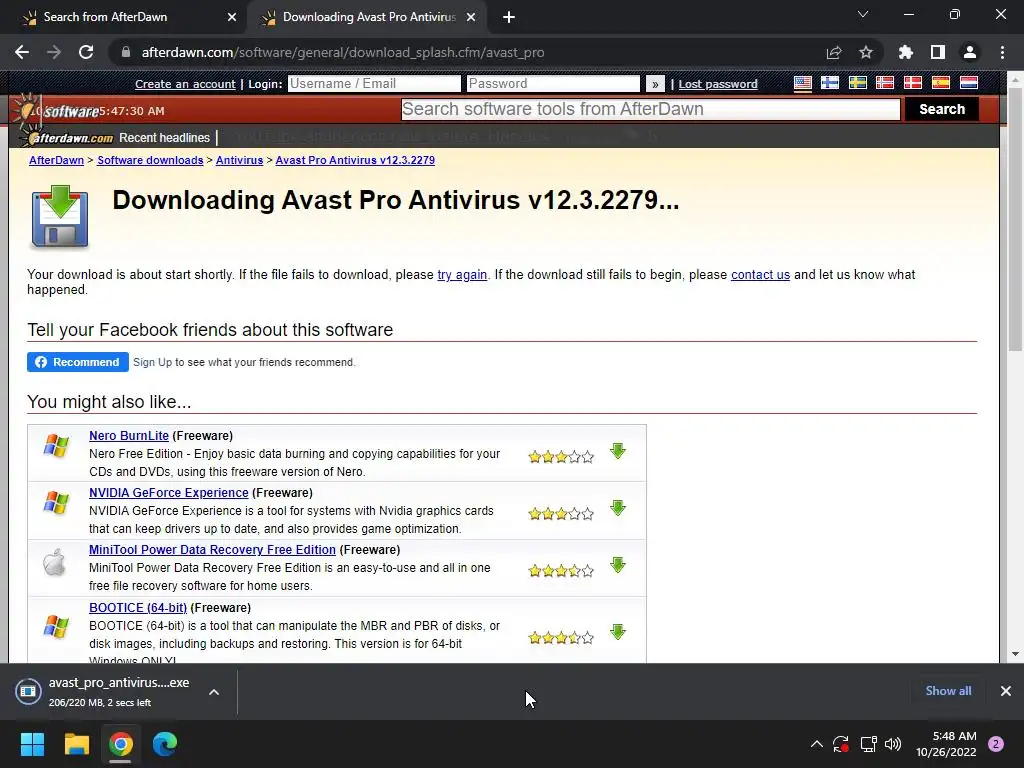This screenshot has height=768, width=1024.
Task: Download NVIDIA GeForce Experience green arrow
Action: [618, 507]
